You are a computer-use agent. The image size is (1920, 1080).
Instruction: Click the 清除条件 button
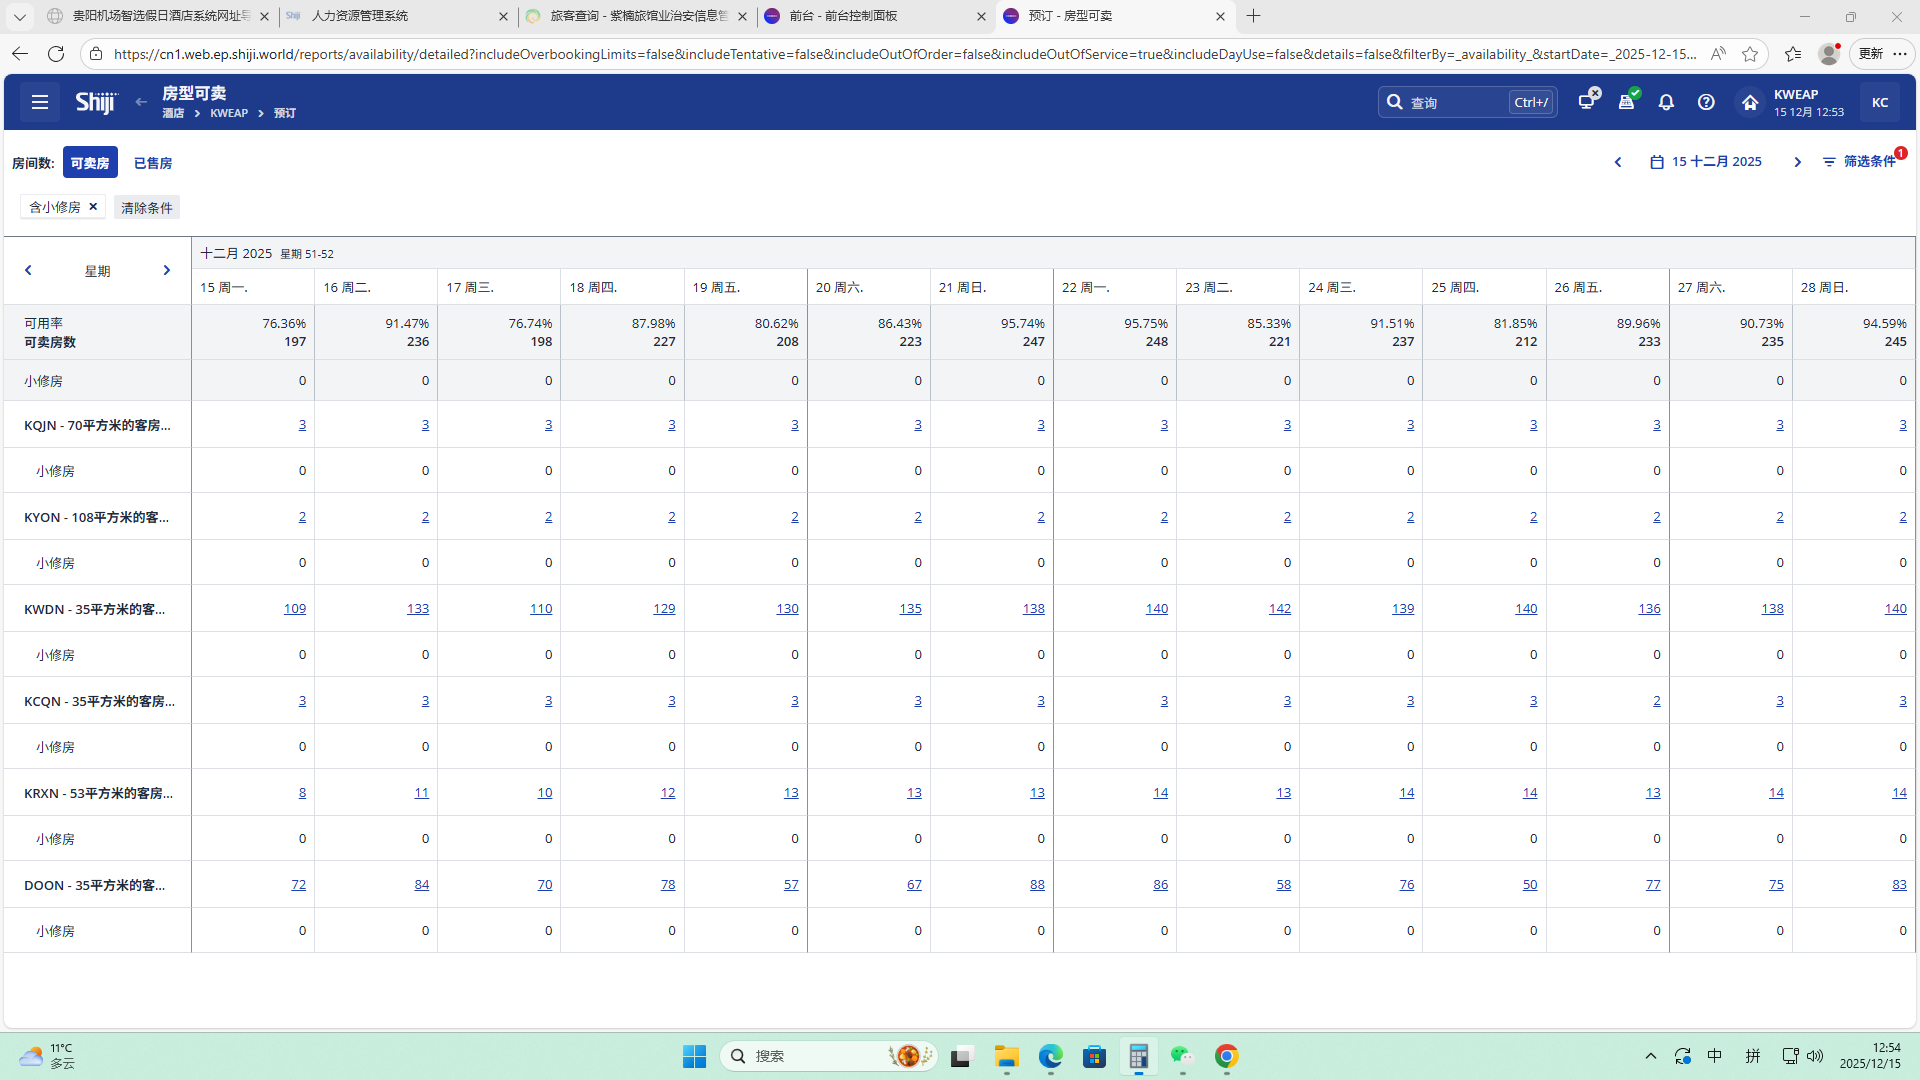click(147, 208)
